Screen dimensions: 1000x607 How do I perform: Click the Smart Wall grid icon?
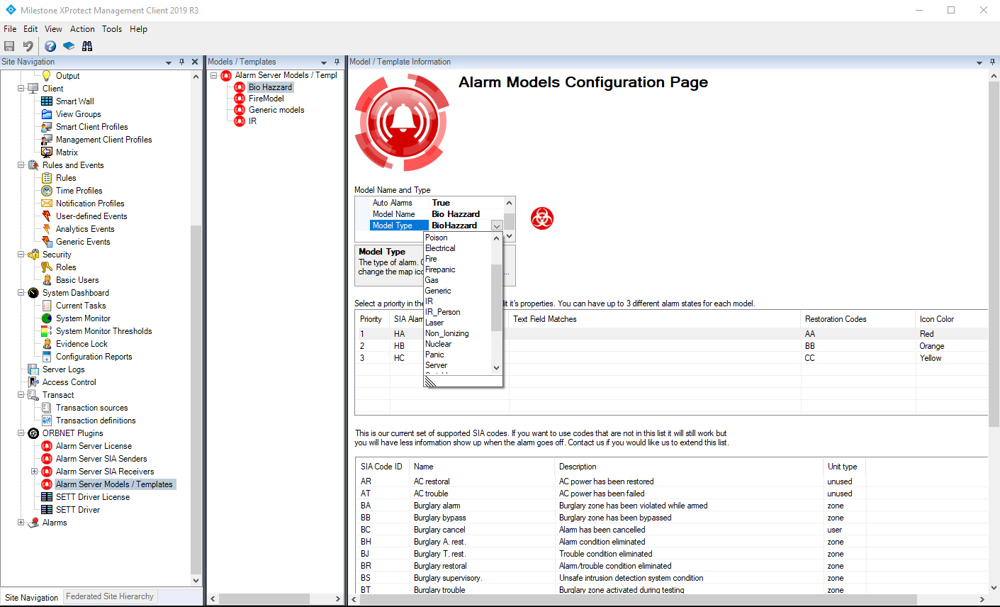click(x=46, y=101)
